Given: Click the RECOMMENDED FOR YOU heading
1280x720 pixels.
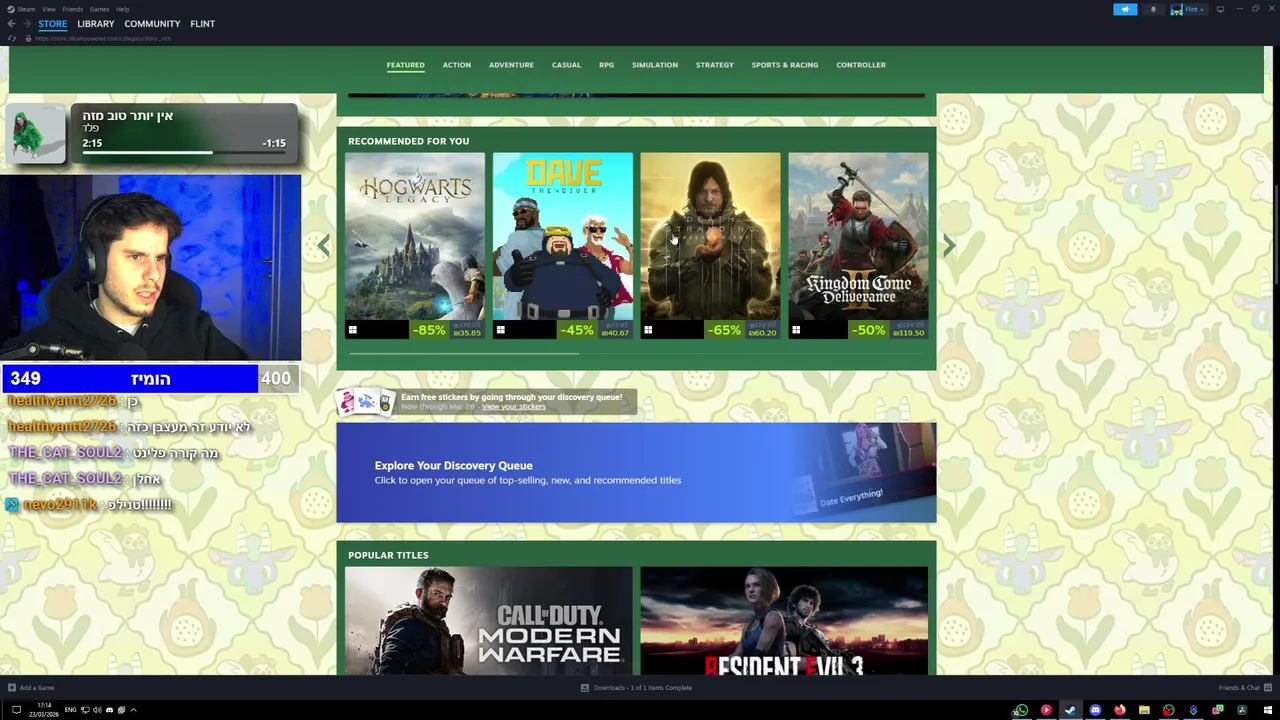Looking at the screenshot, I should [x=408, y=141].
